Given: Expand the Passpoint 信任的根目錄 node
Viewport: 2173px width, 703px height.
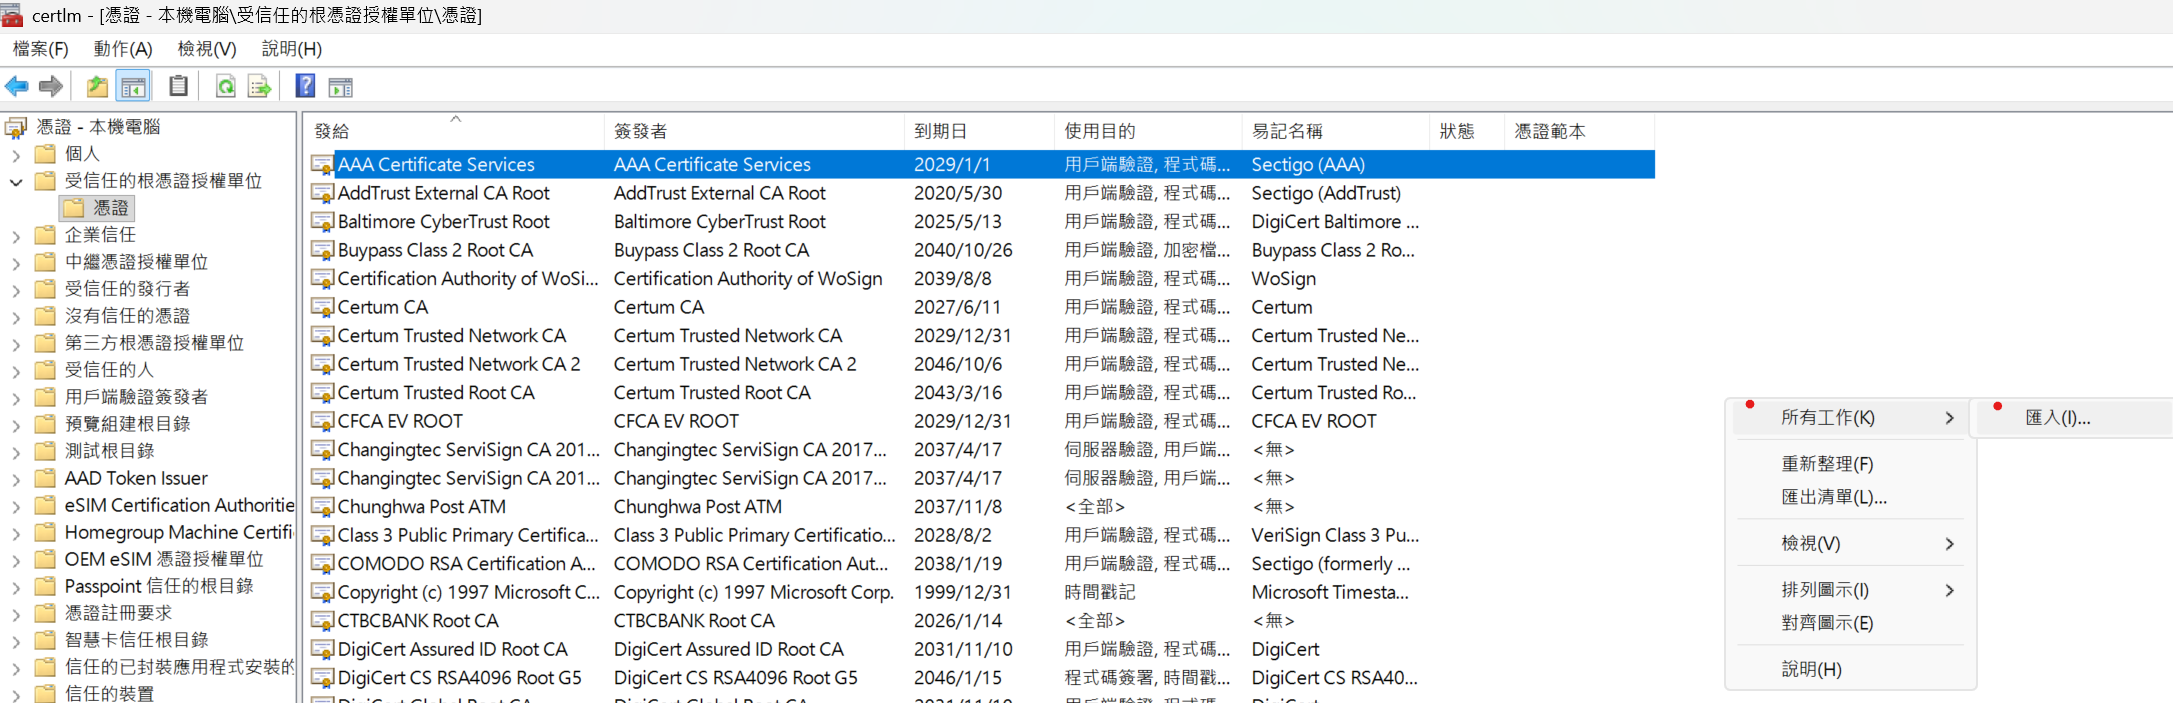Looking at the screenshot, I should 16,587.
